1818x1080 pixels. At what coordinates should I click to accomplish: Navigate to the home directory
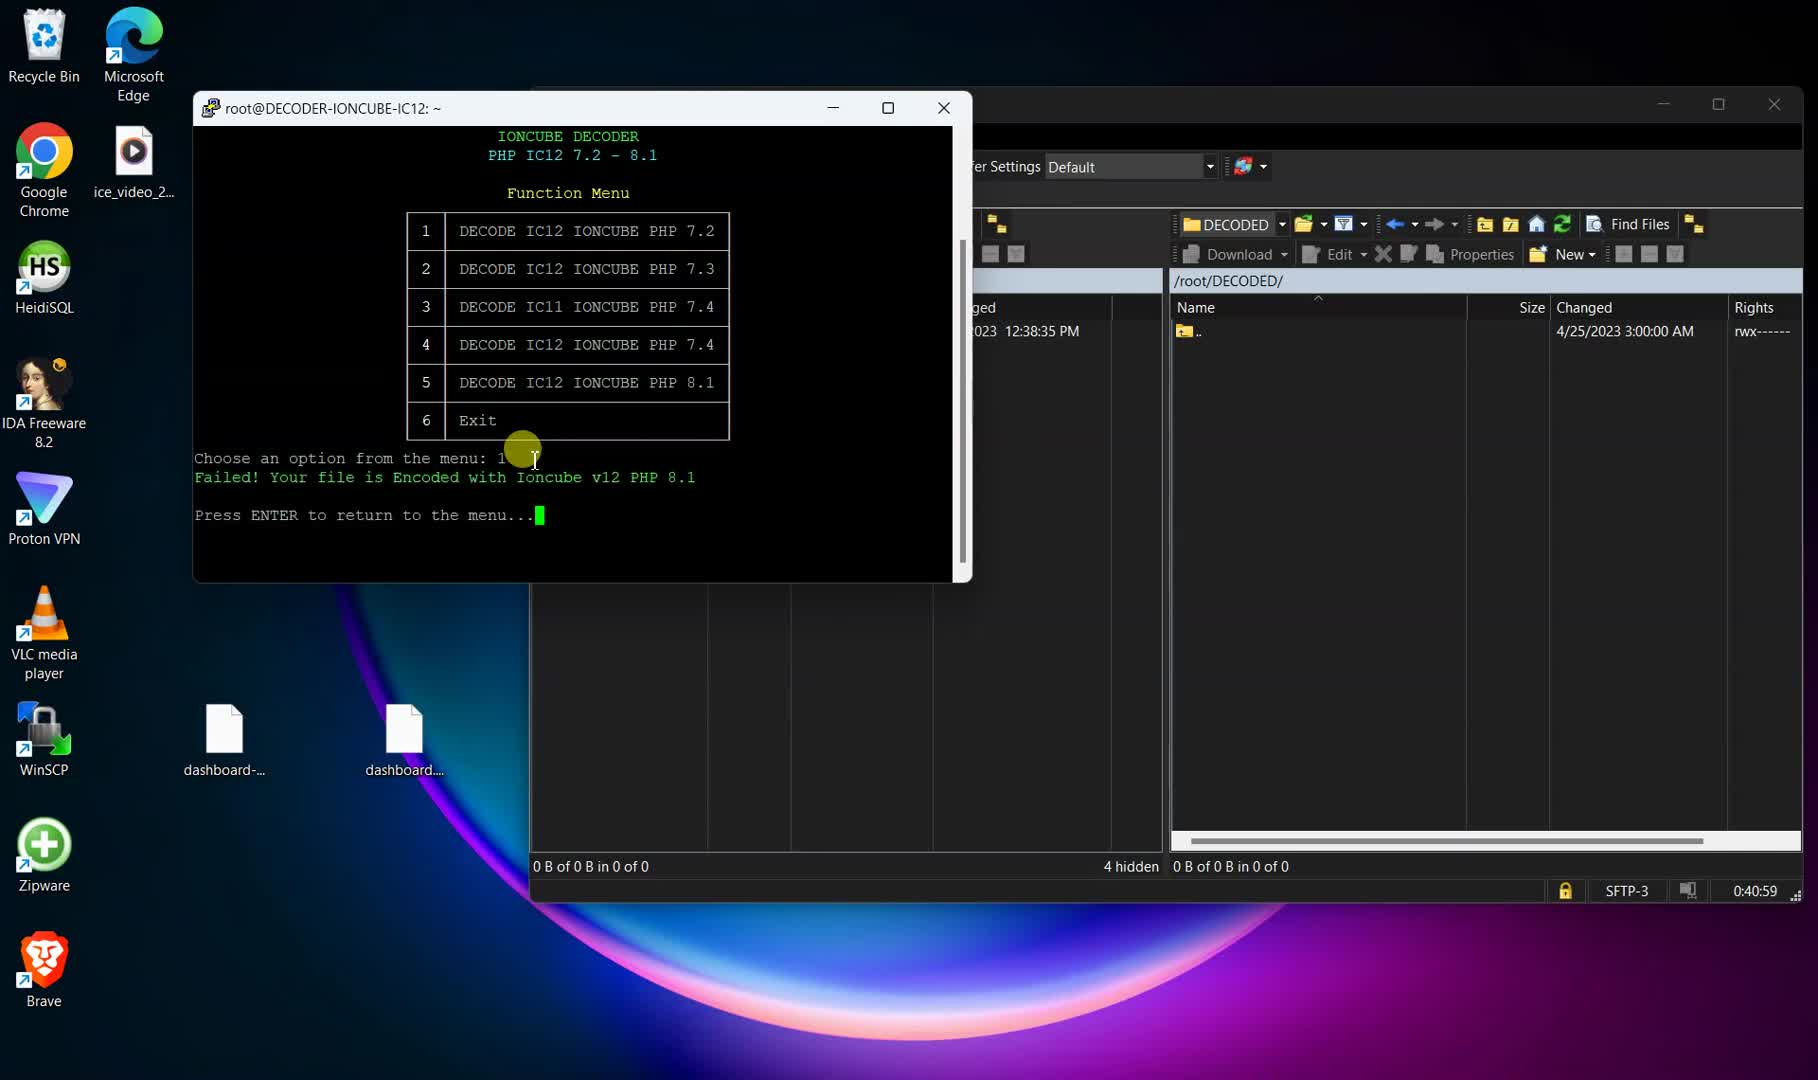point(1536,224)
